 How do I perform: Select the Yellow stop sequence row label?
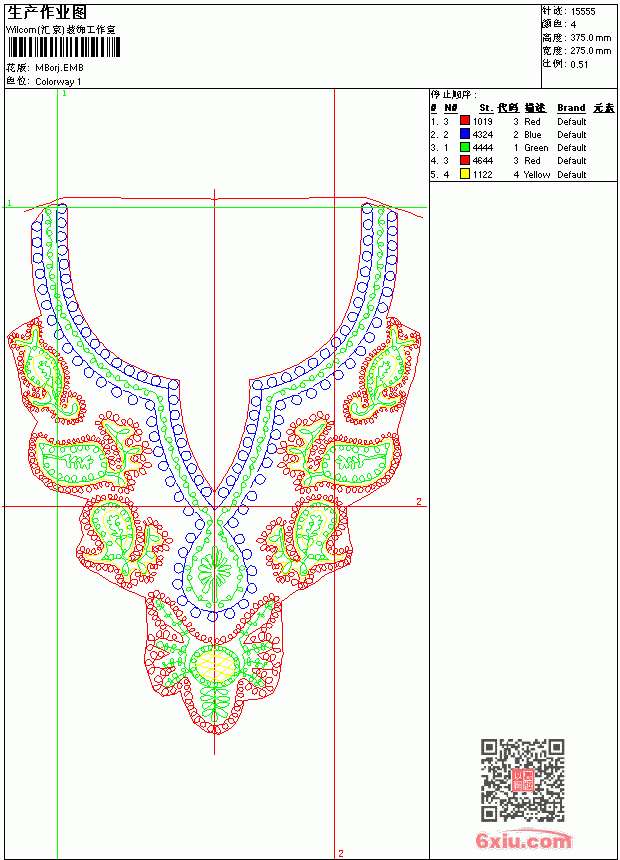[537, 174]
